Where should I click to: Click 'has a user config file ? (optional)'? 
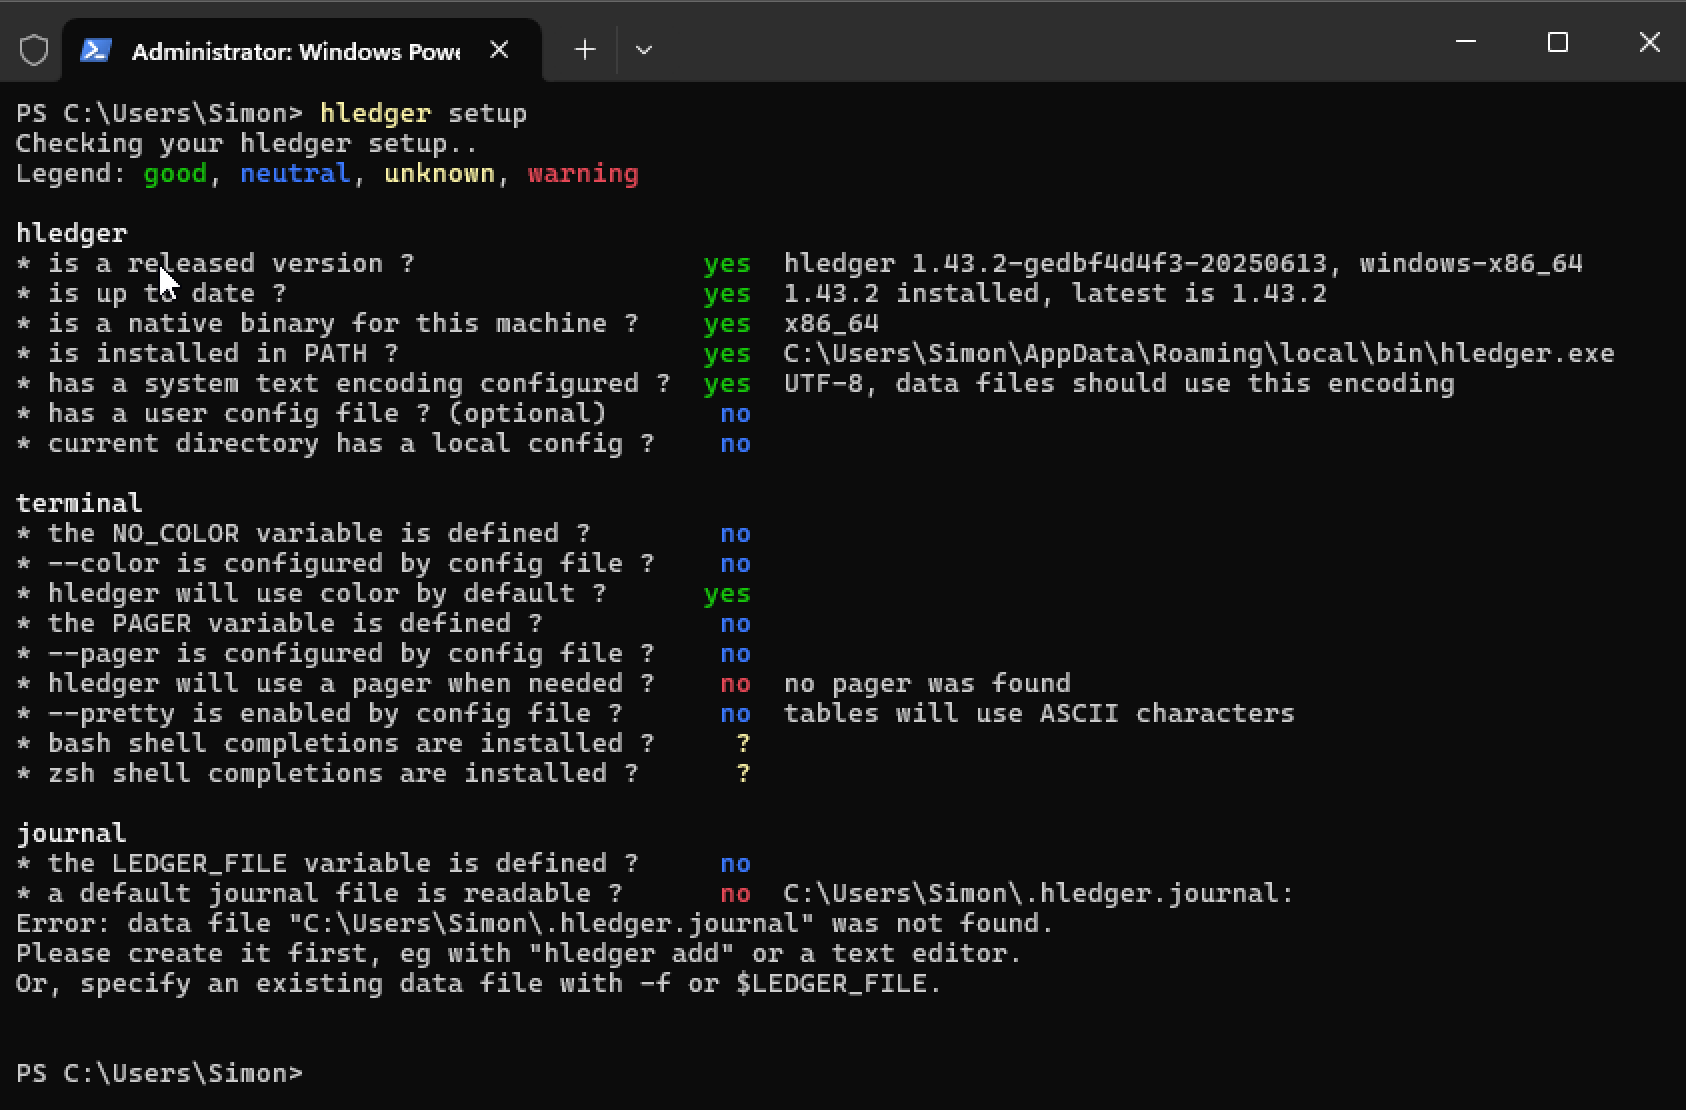click(327, 414)
